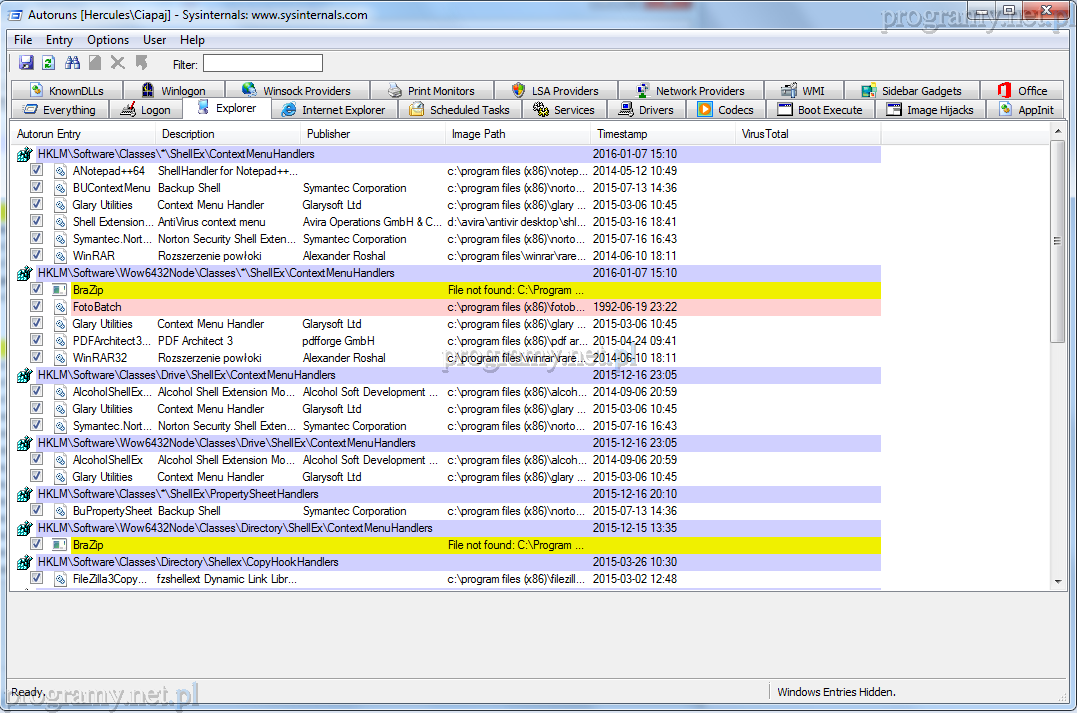Open the Entry menu
This screenshot has height=713, width=1077.
pos(59,40)
